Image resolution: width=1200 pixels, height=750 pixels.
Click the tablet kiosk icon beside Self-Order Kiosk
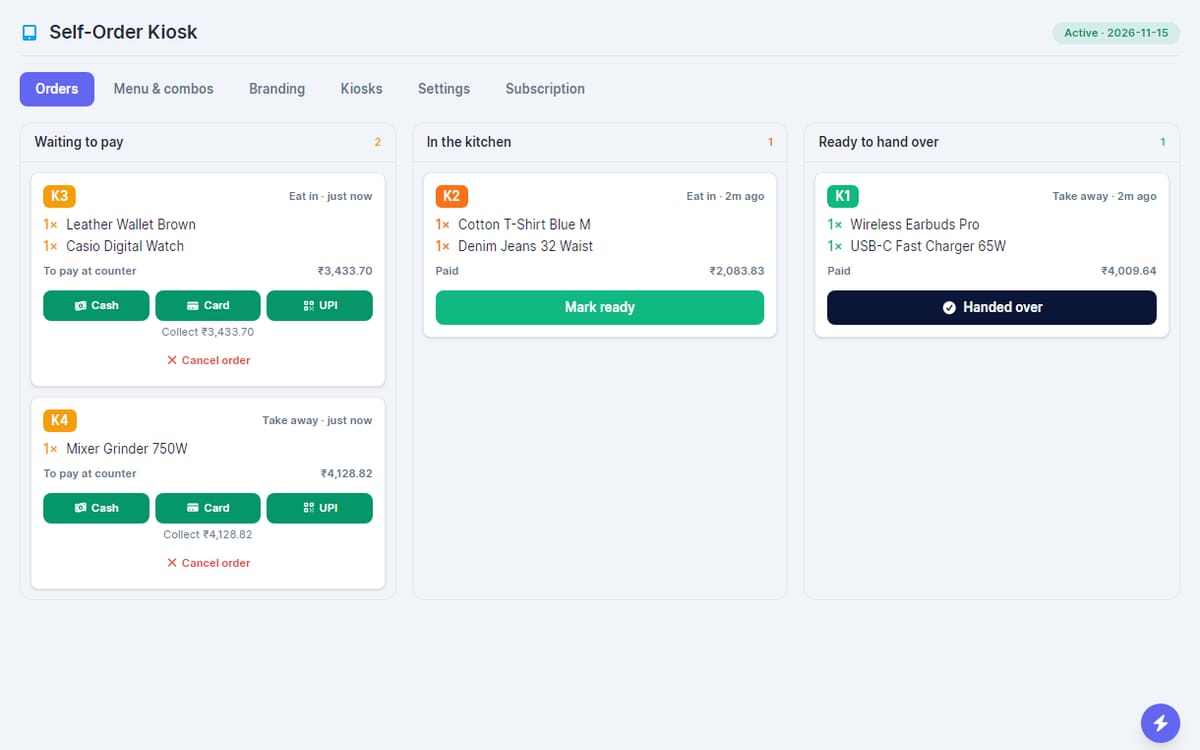coord(29,32)
